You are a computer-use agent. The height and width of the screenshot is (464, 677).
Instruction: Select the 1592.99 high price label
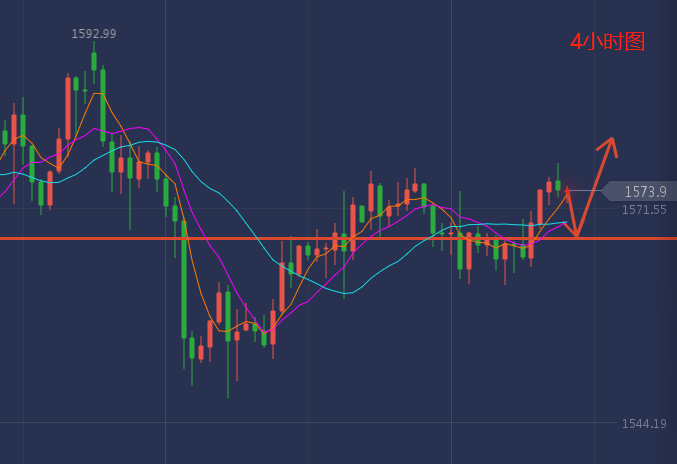(x=93, y=34)
